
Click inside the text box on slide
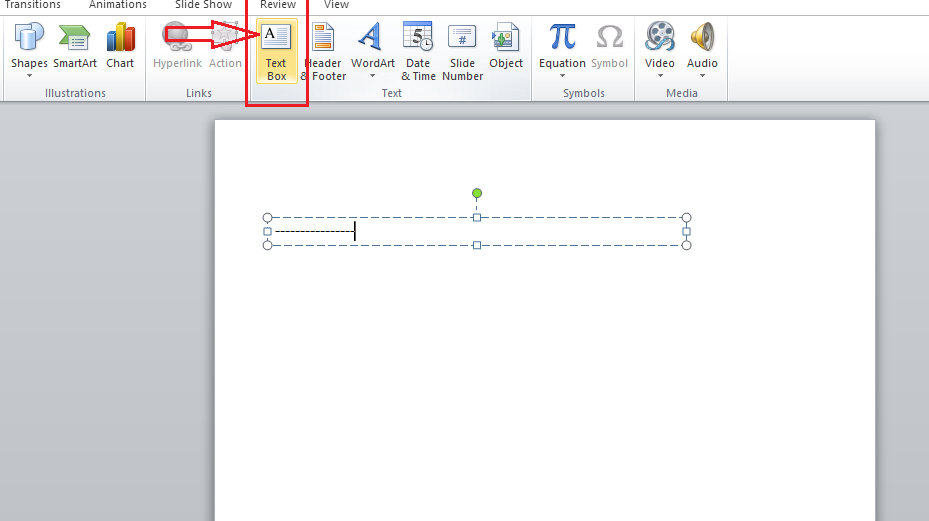500,231
